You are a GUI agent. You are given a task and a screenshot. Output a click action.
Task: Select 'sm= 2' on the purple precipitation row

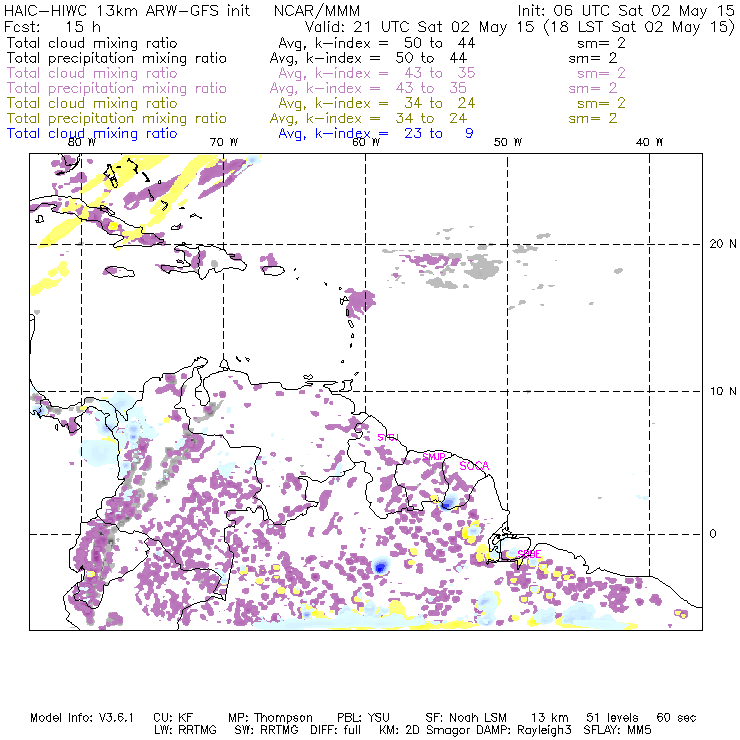[x=593, y=88]
